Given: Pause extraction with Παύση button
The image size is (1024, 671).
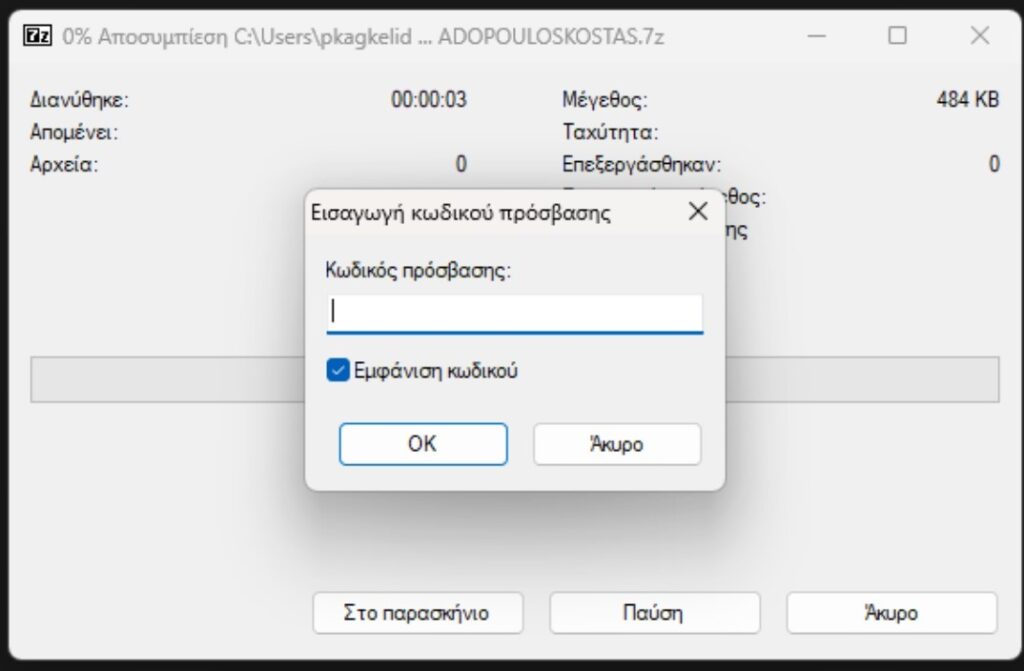Looking at the screenshot, I should (x=655, y=613).
